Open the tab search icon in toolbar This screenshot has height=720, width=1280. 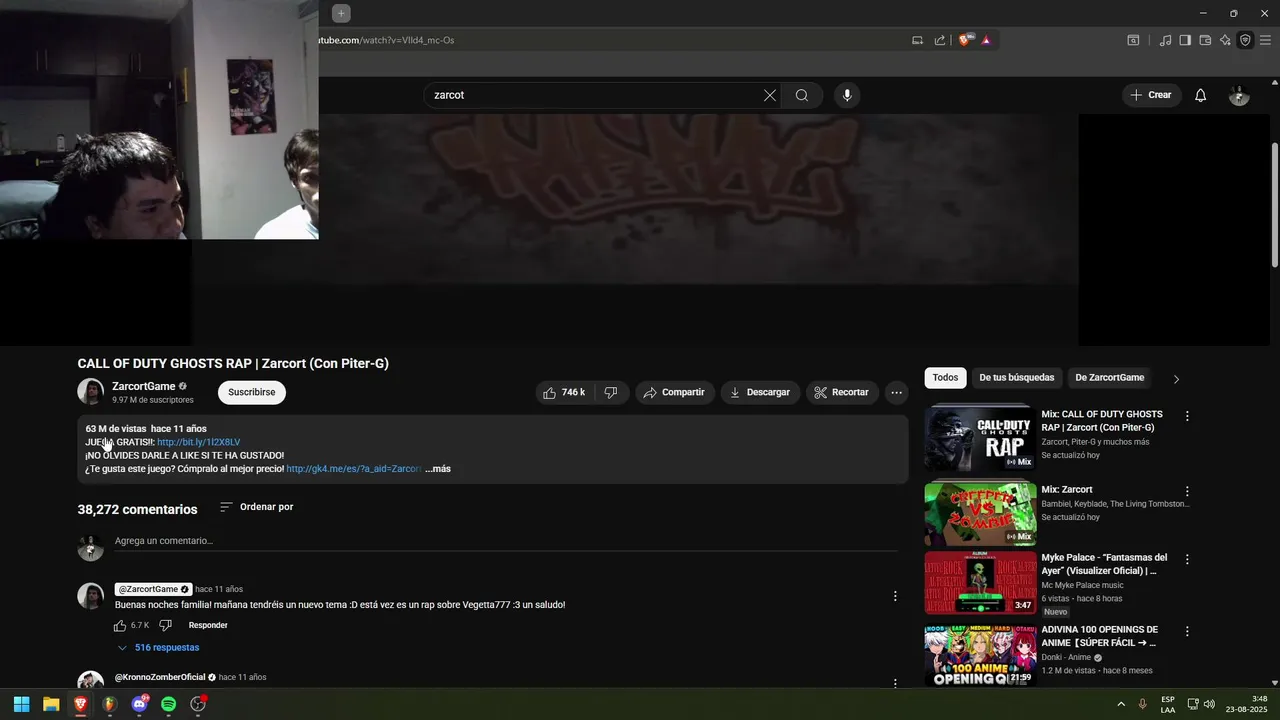1133,40
